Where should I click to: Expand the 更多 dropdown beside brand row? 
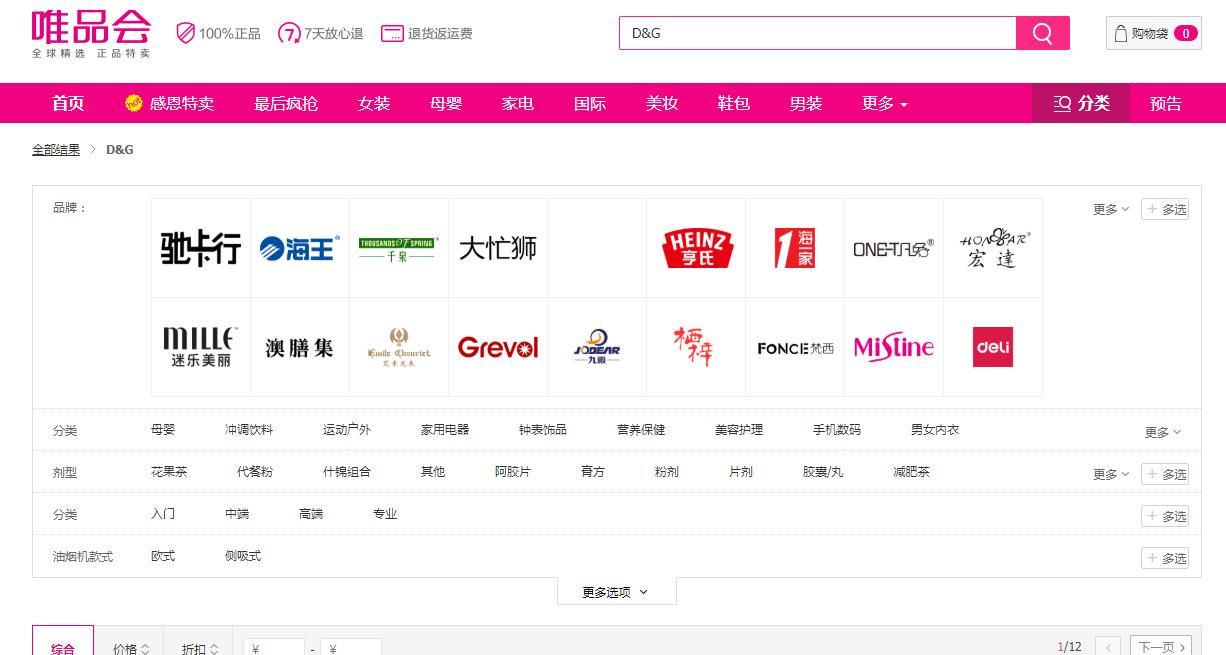pos(1108,209)
